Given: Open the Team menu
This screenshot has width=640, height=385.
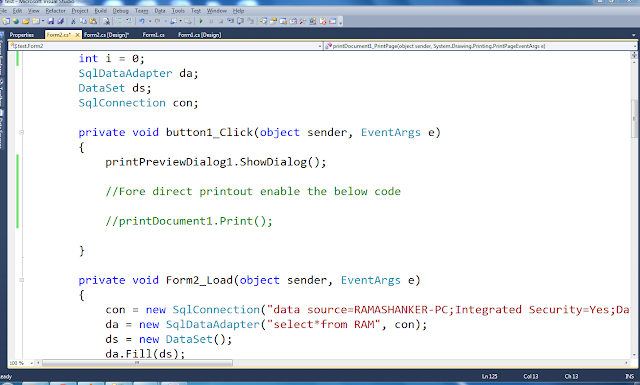Looking at the screenshot, I should point(142,11).
